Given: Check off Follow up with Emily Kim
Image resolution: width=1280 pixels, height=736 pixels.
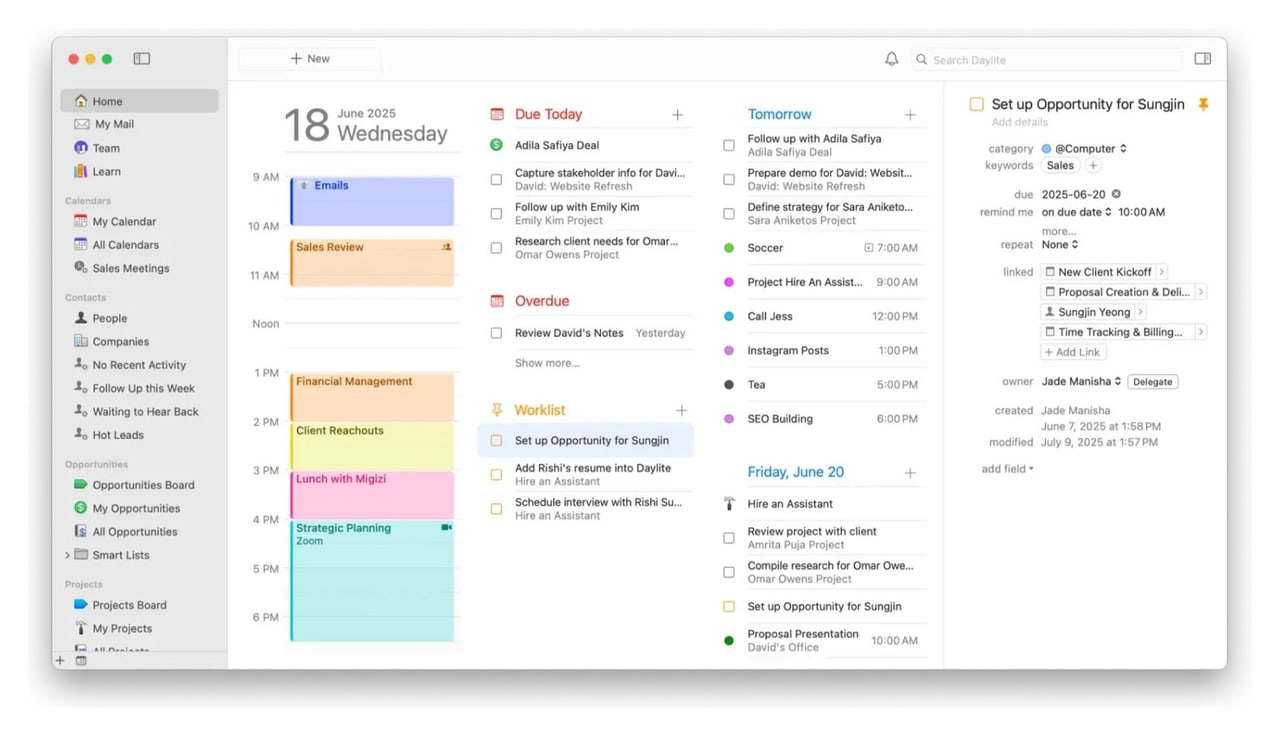Looking at the screenshot, I should 496,214.
